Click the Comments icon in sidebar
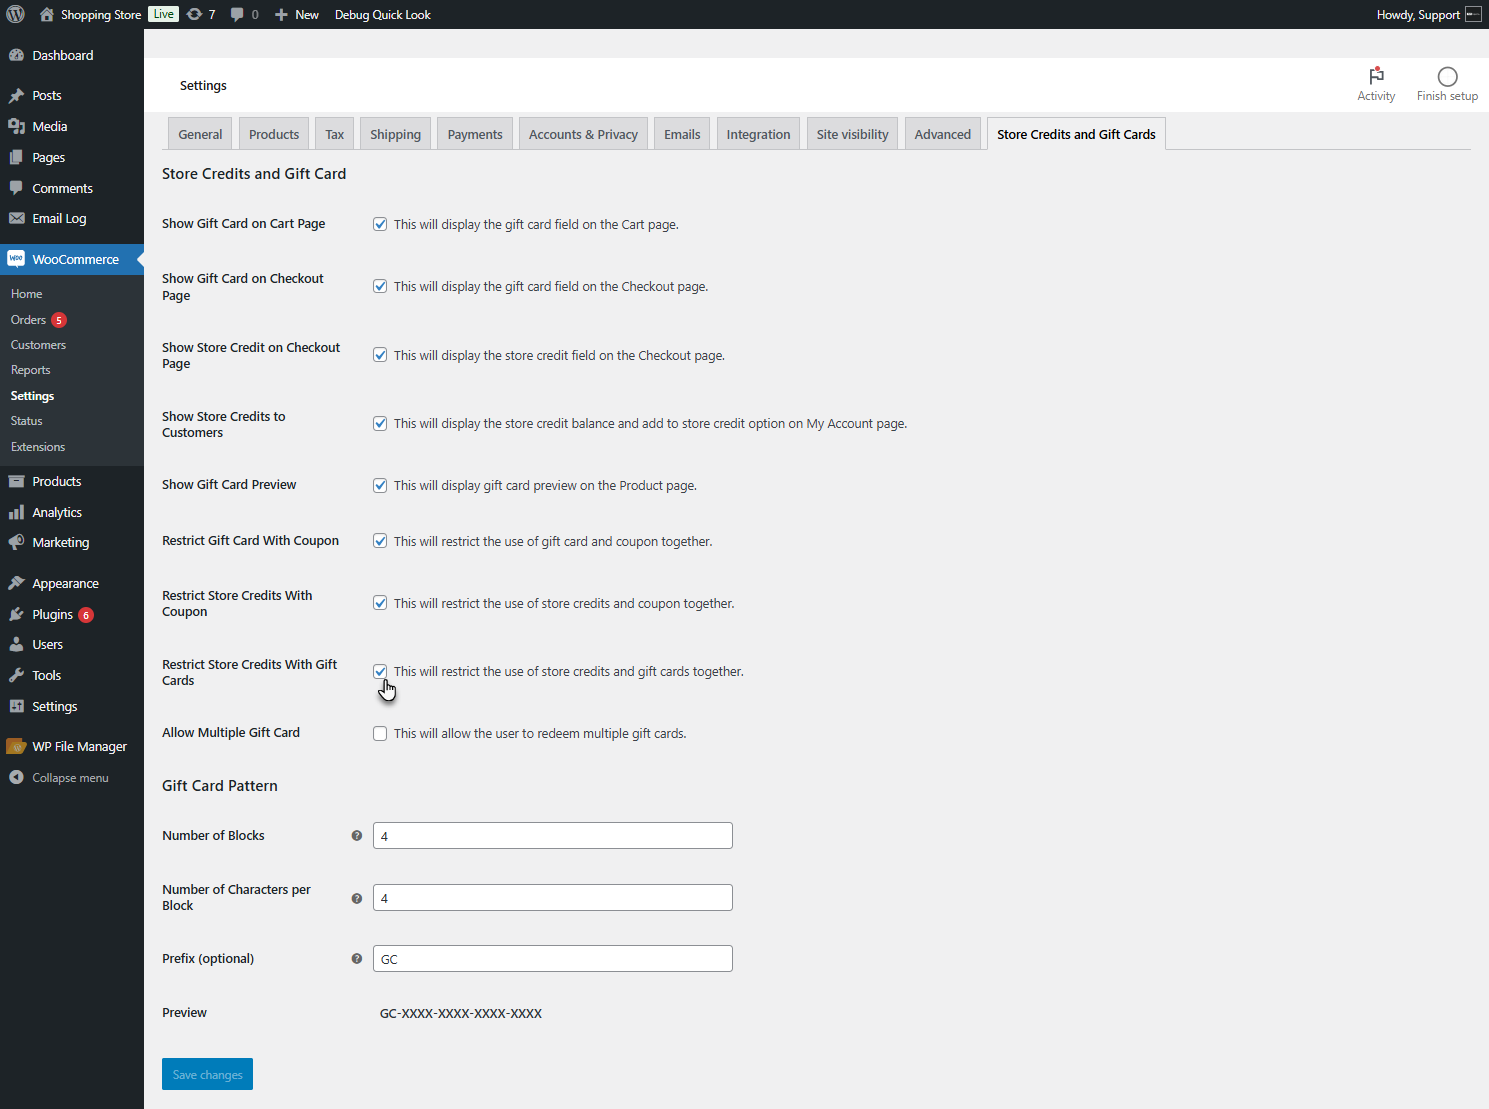The image size is (1489, 1109). pyautogui.click(x=16, y=188)
